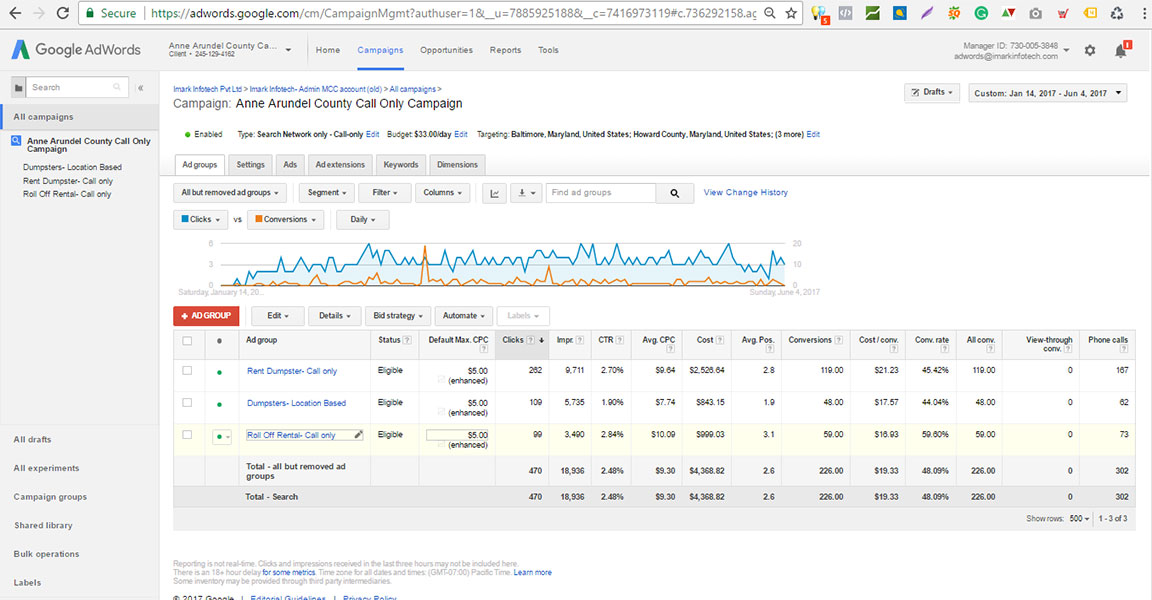Click the magnifier button beside Find ad groups
Image resolution: width=1152 pixels, height=600 pixels.
675,193
